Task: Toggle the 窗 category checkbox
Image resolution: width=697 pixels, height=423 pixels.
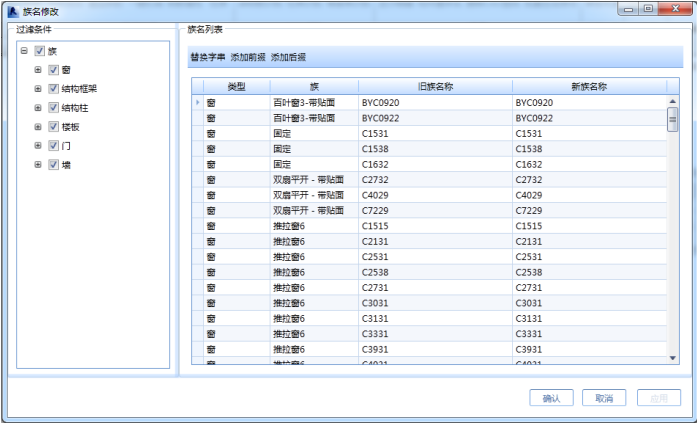Action: [53, 70]
